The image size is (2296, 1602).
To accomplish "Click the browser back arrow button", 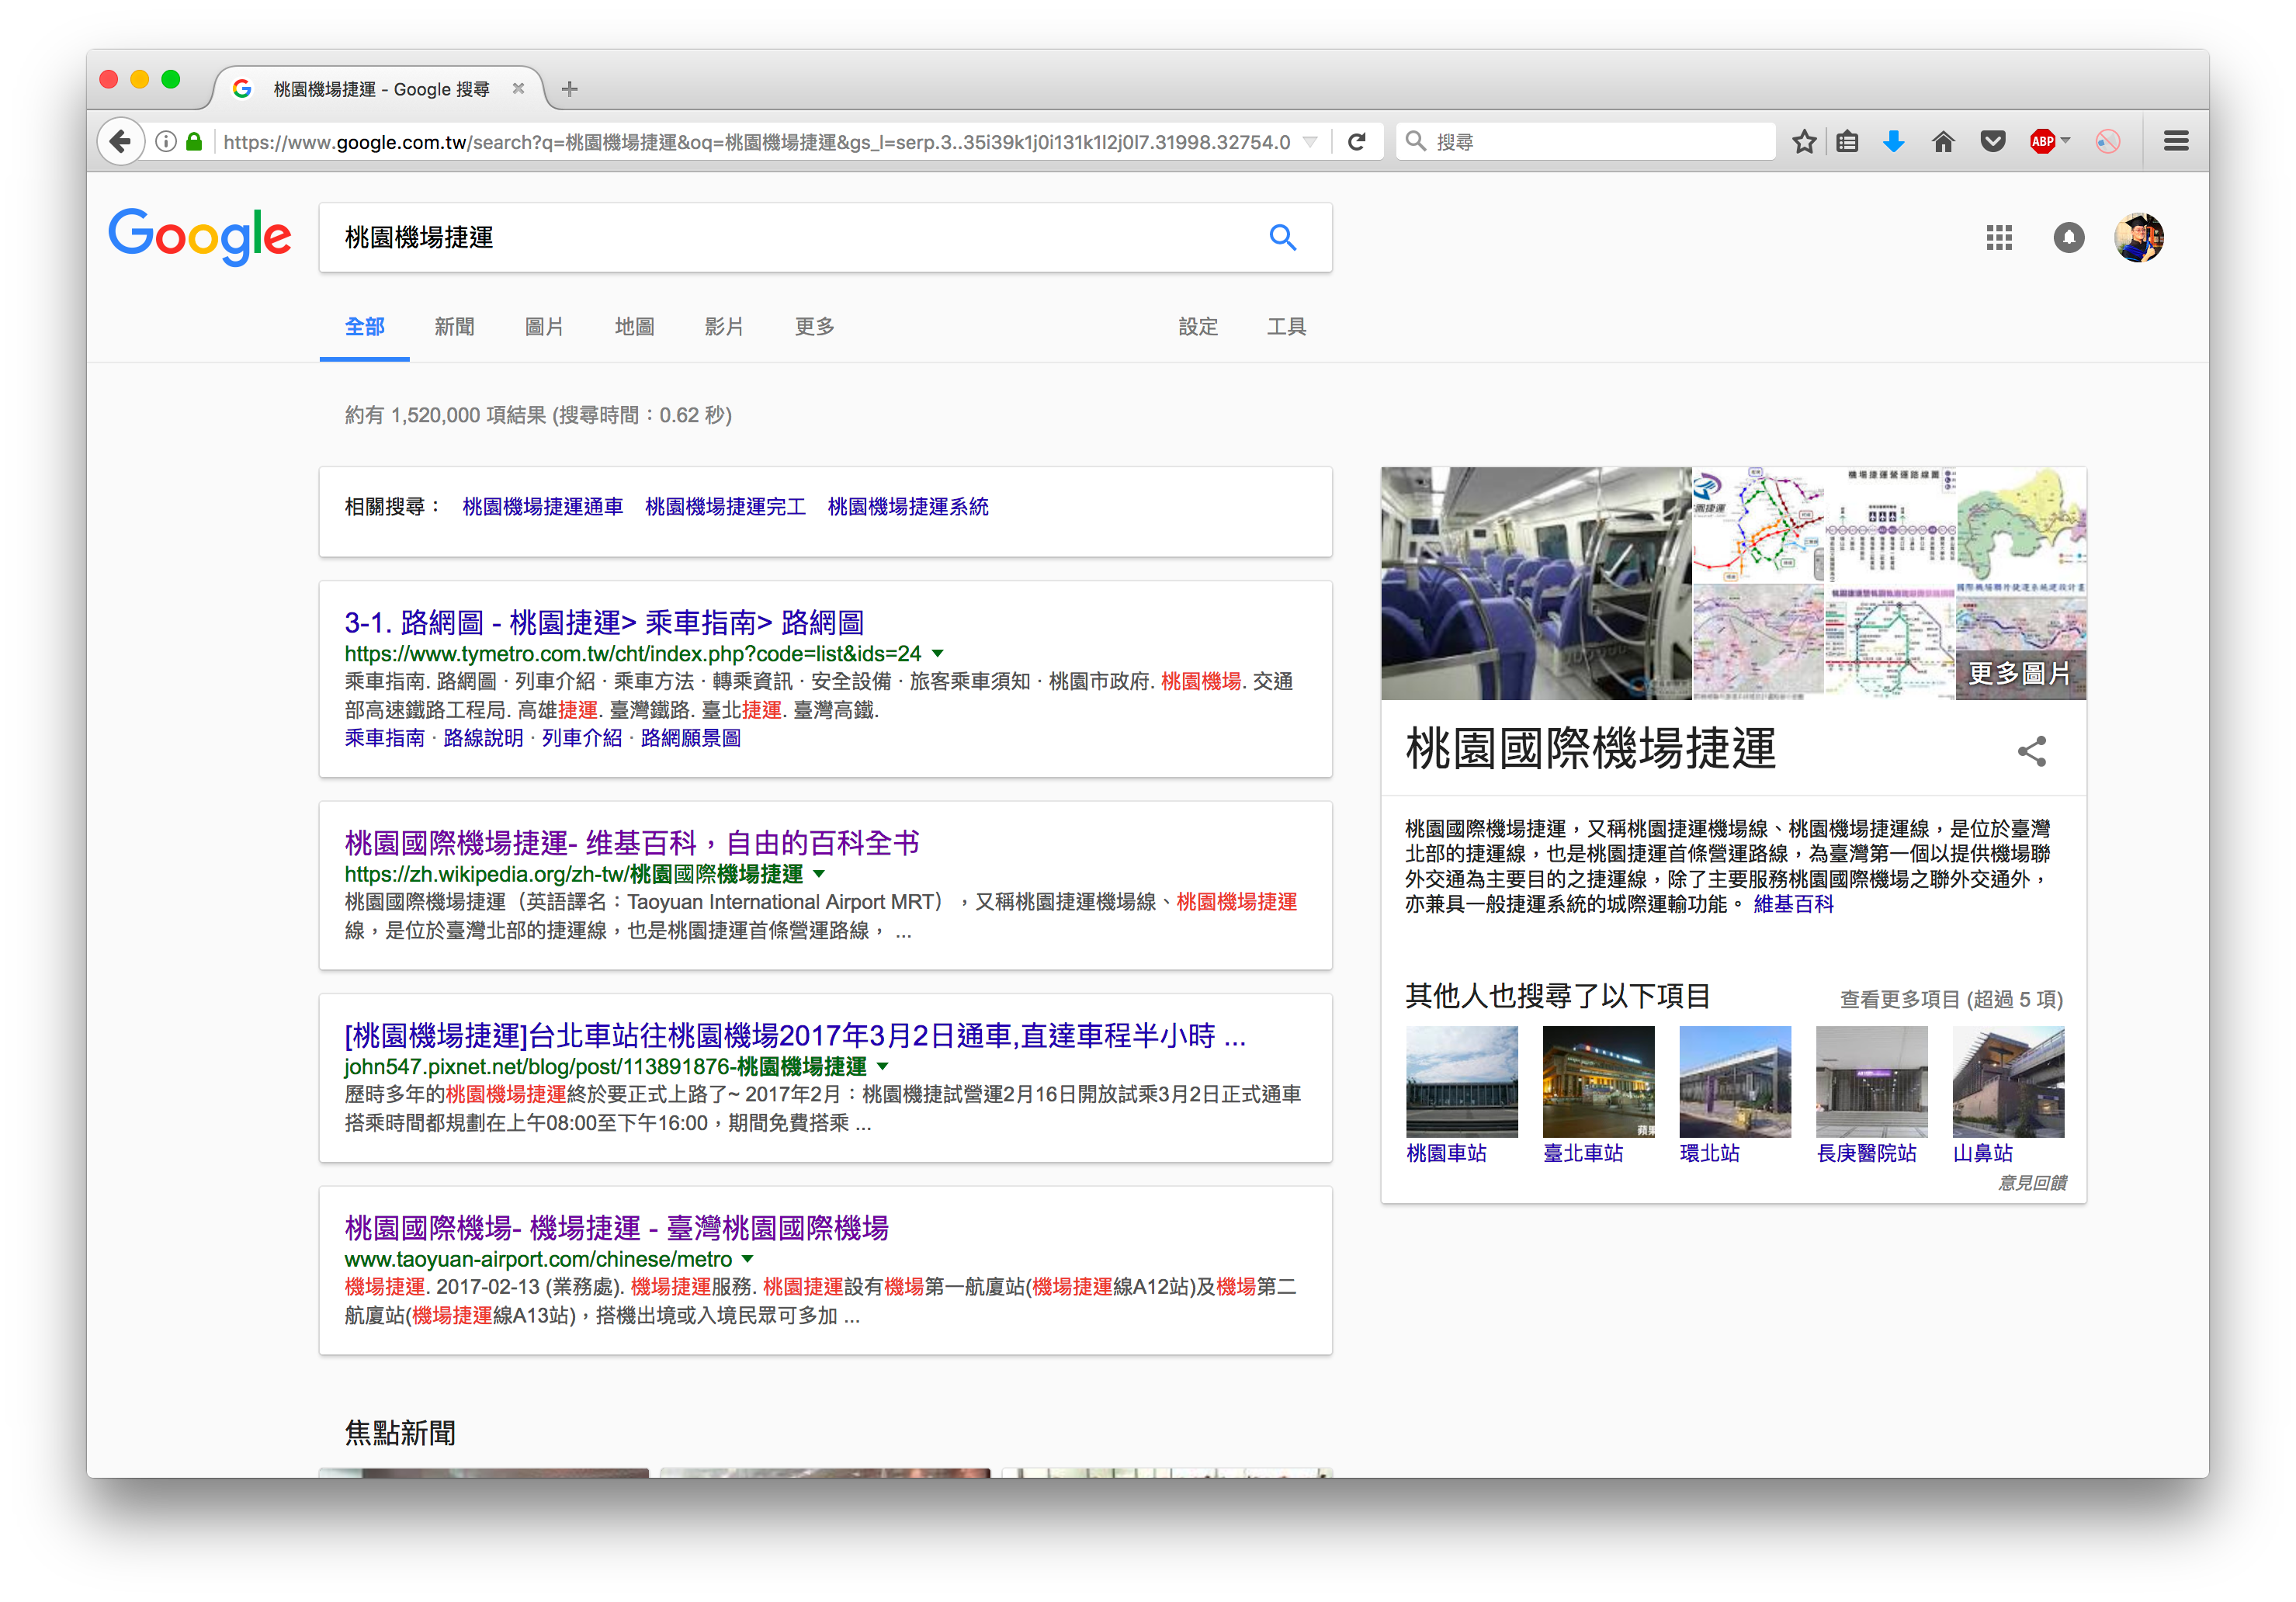I will click(x=120, y=142).
